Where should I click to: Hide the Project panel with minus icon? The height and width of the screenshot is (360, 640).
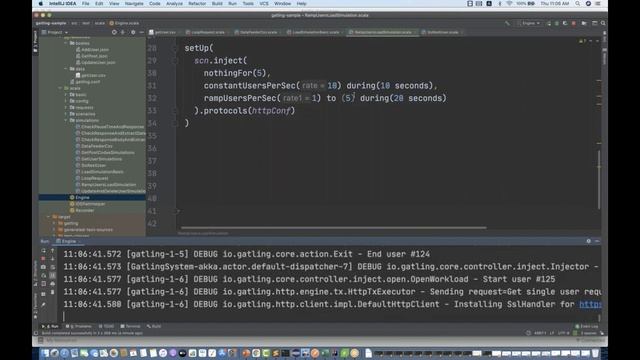pos(142,32)
